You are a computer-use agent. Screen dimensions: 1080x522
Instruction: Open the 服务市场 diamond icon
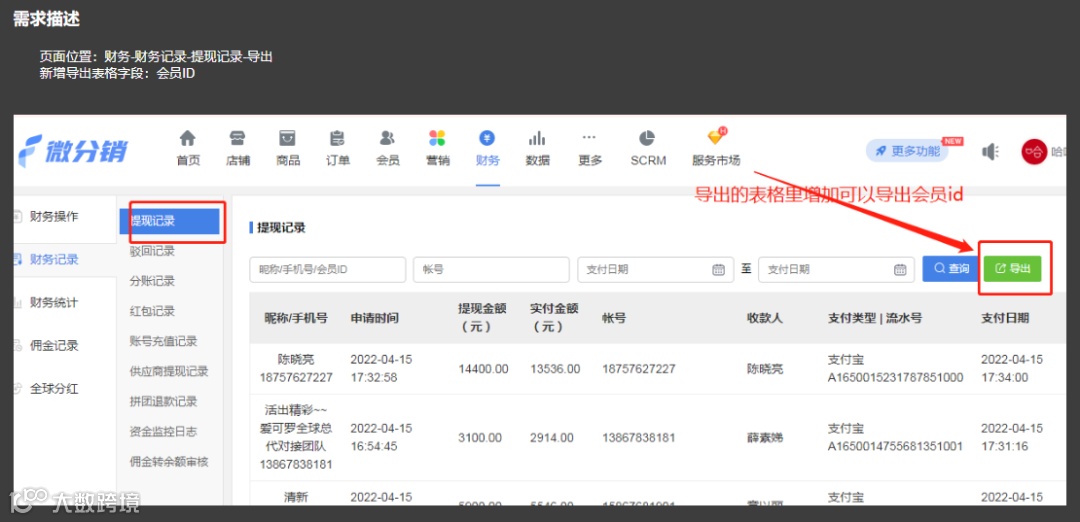(716, 137)
